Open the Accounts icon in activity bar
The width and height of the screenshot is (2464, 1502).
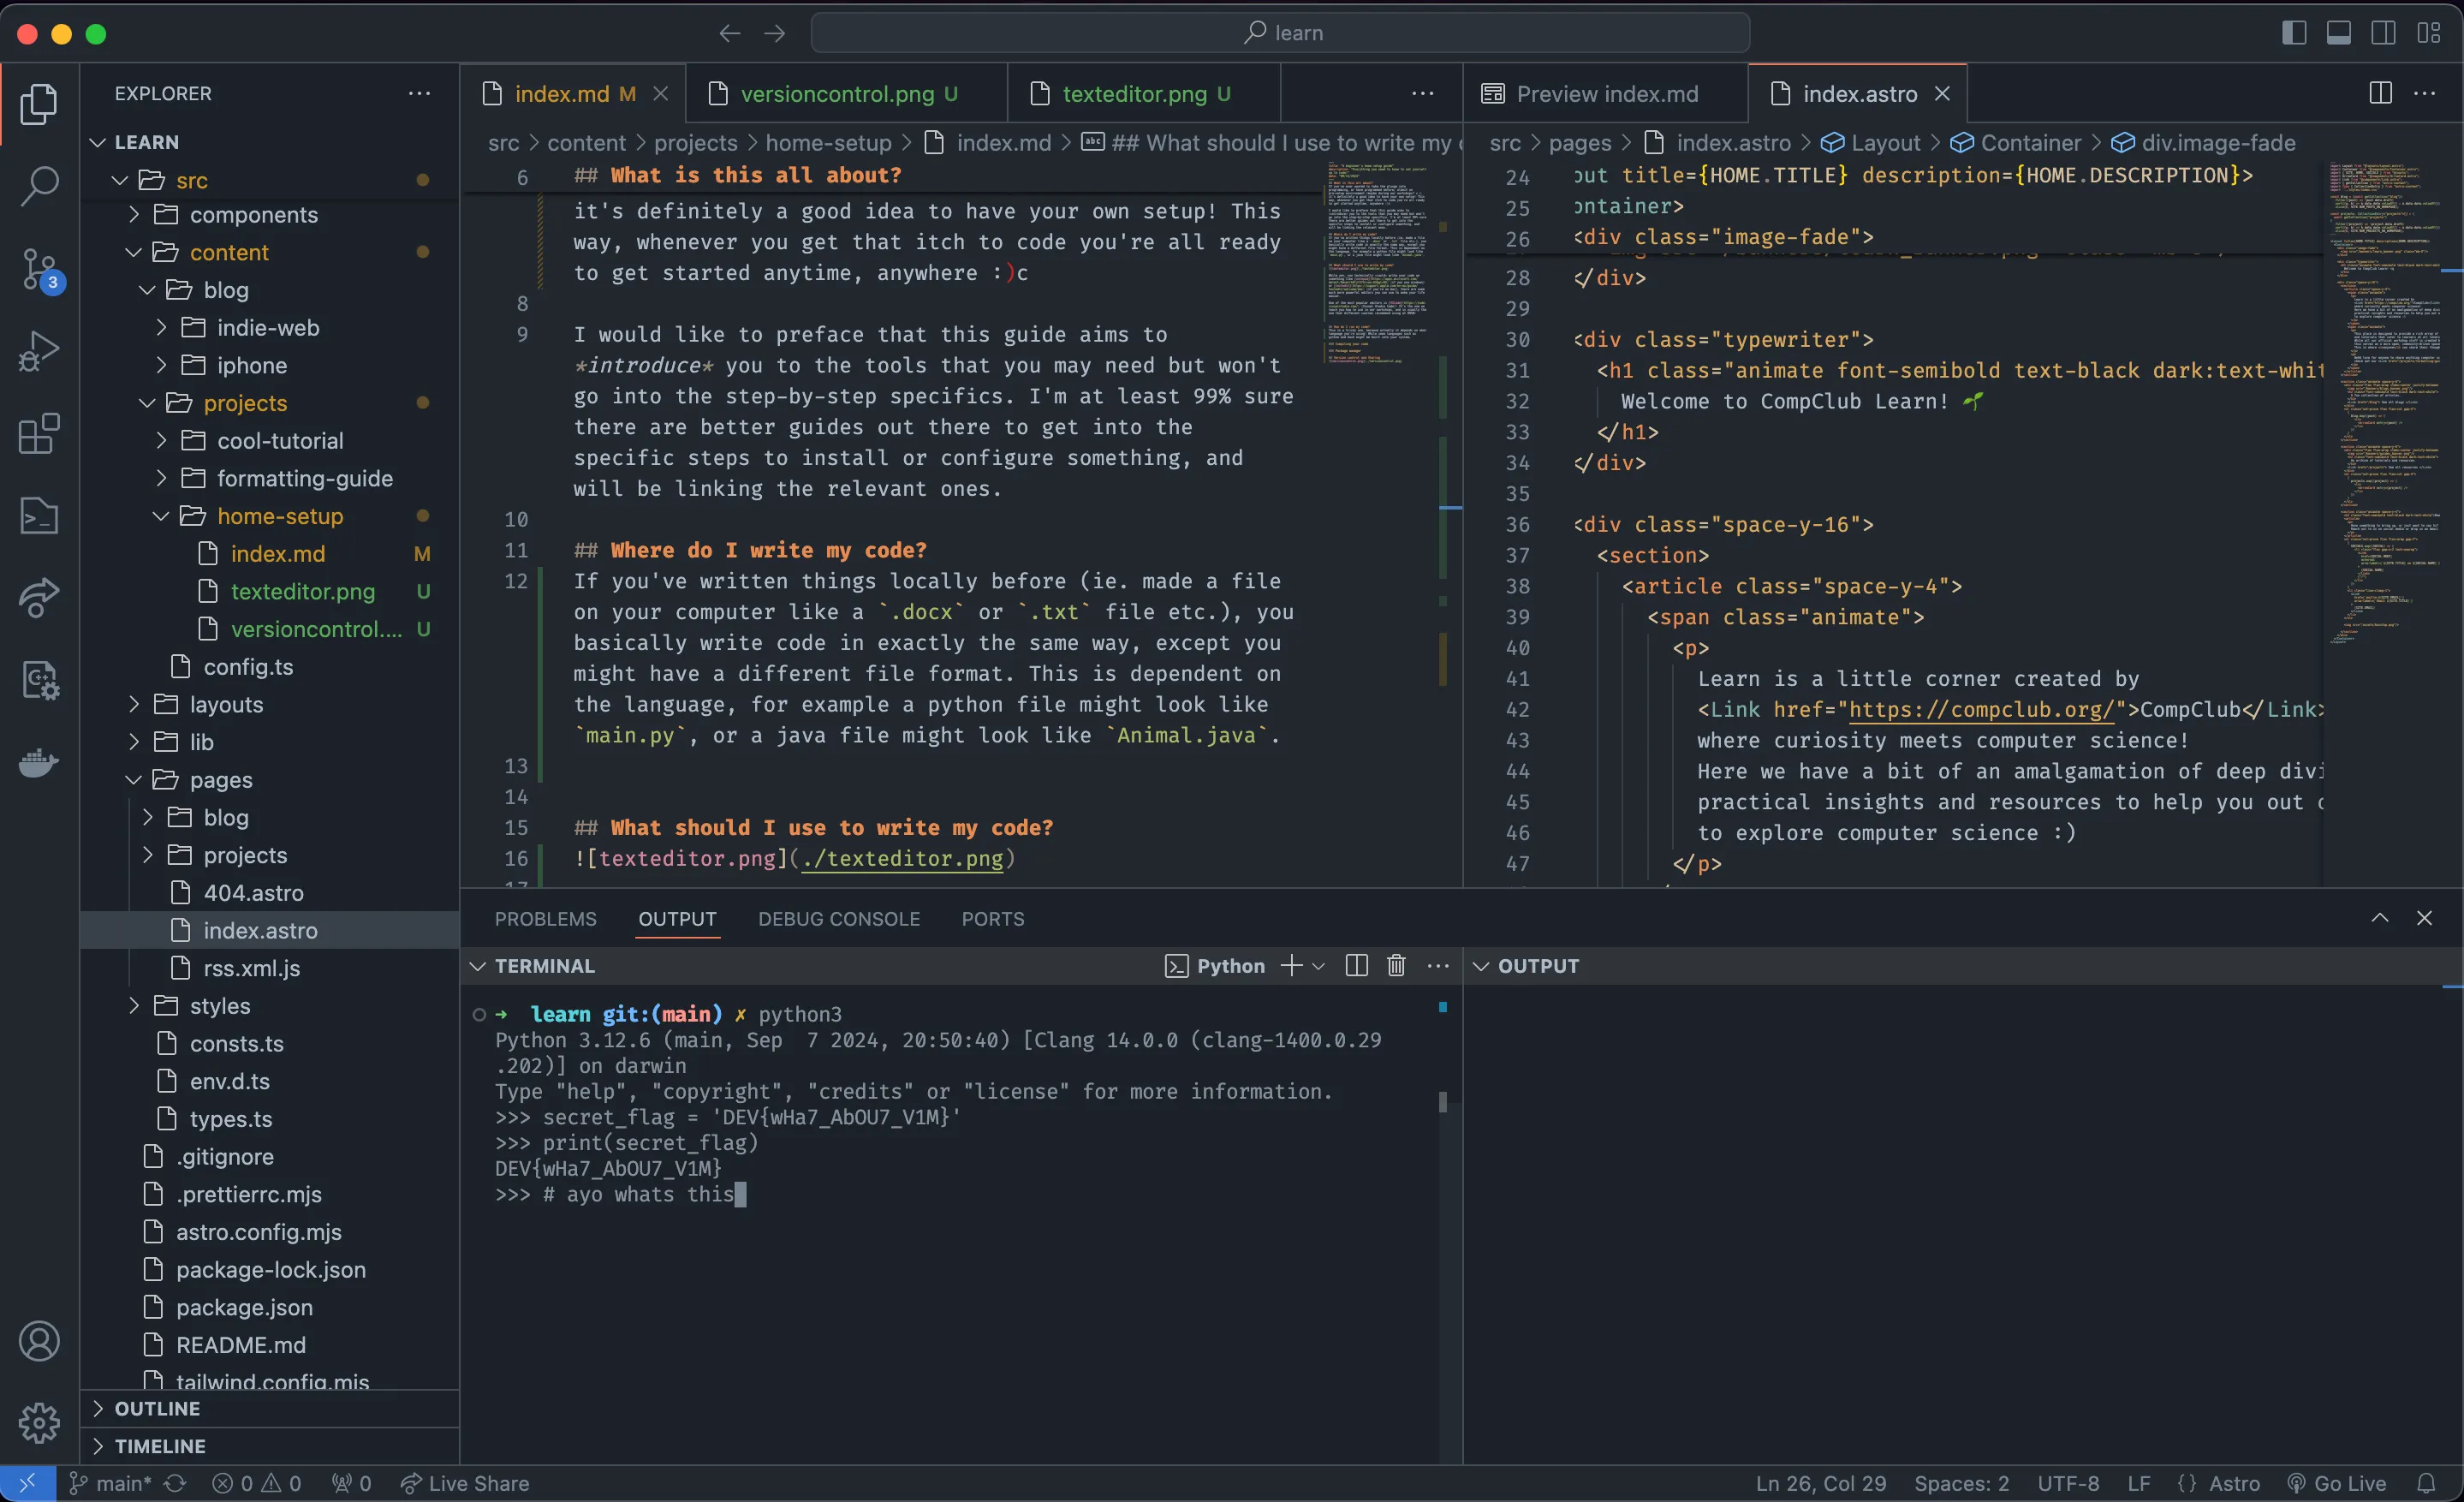(40, 1341)
